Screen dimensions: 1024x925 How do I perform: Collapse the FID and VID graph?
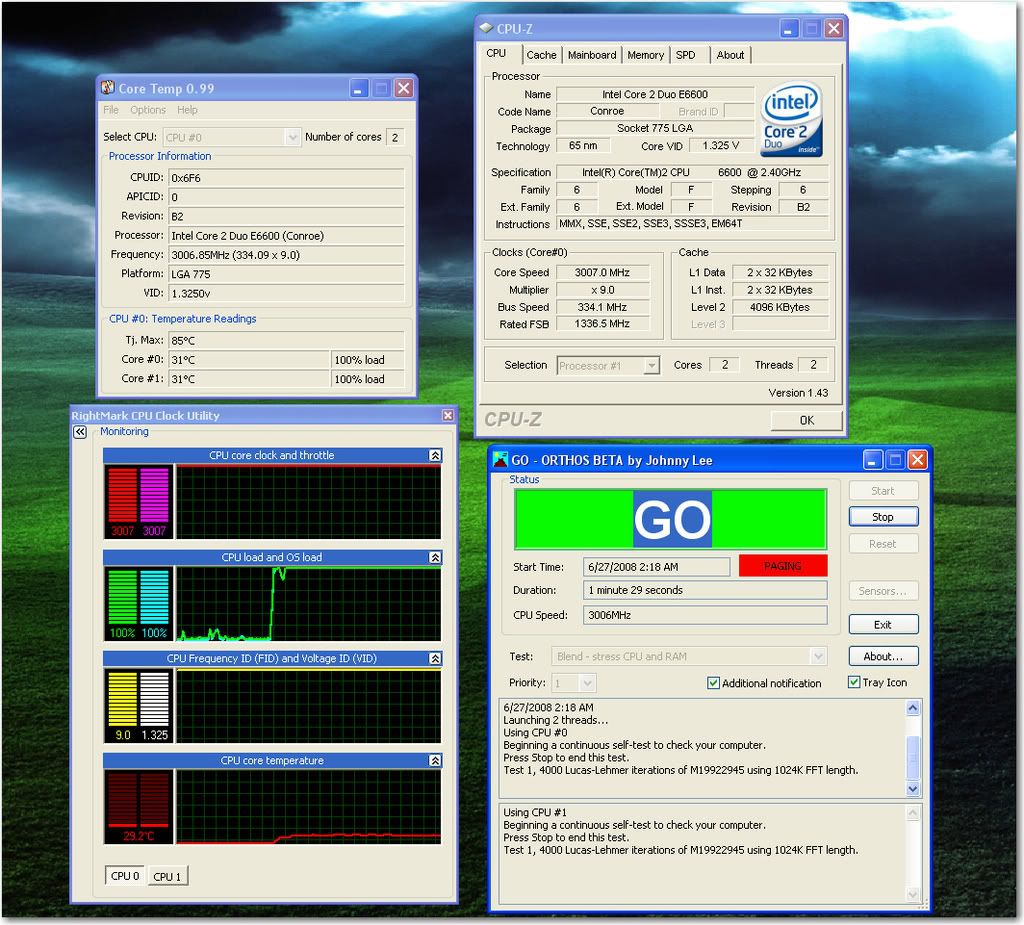(435, 658)
